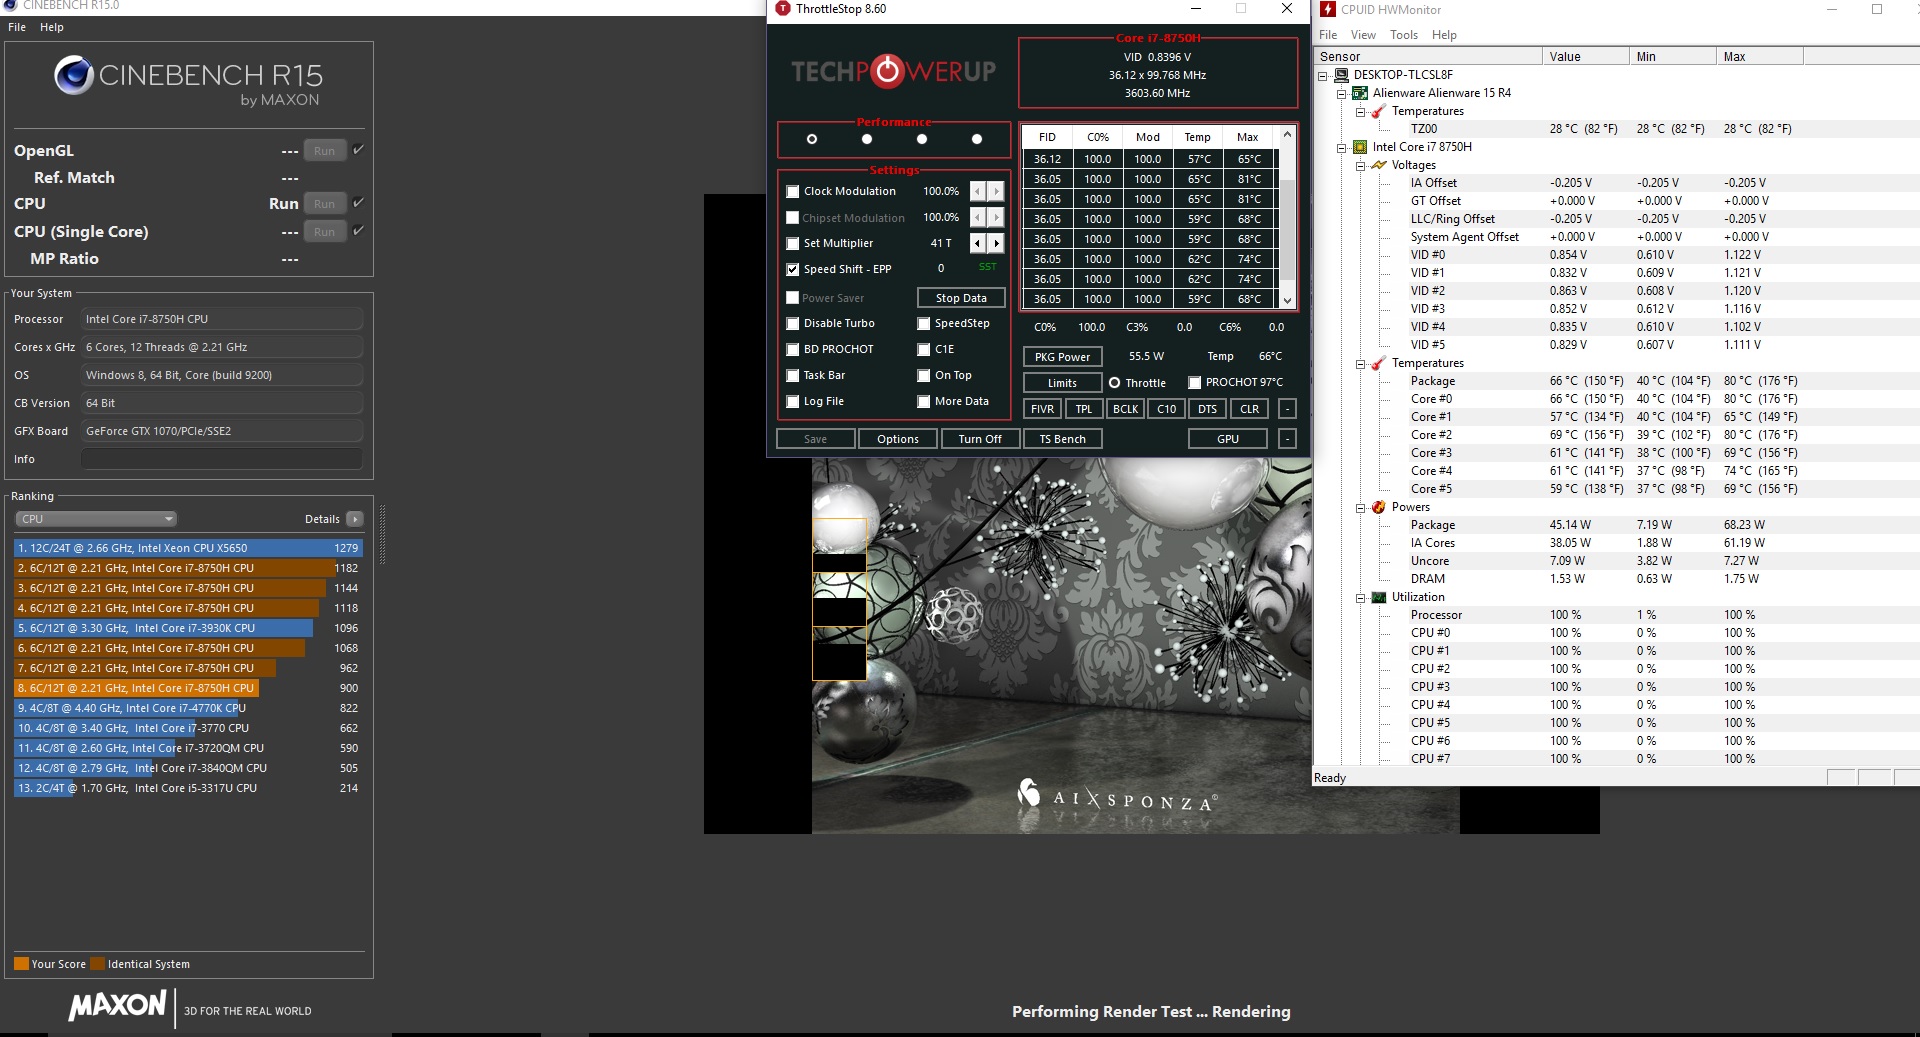Select the last Performance profile radio button
This screenshot has width=1920, height=1037.
click(x=977, y=139)
